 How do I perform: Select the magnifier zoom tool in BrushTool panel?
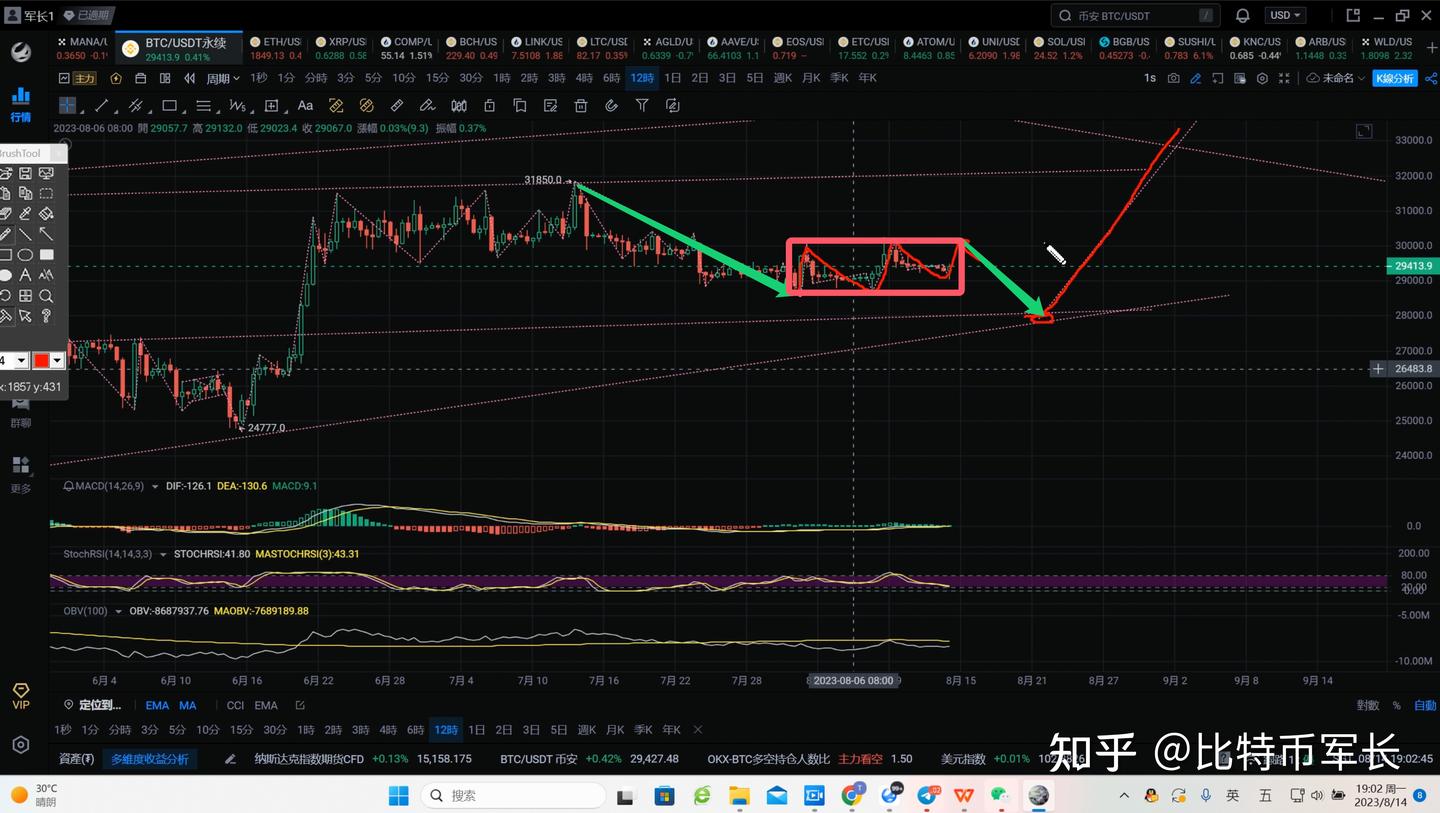[46, 295]
